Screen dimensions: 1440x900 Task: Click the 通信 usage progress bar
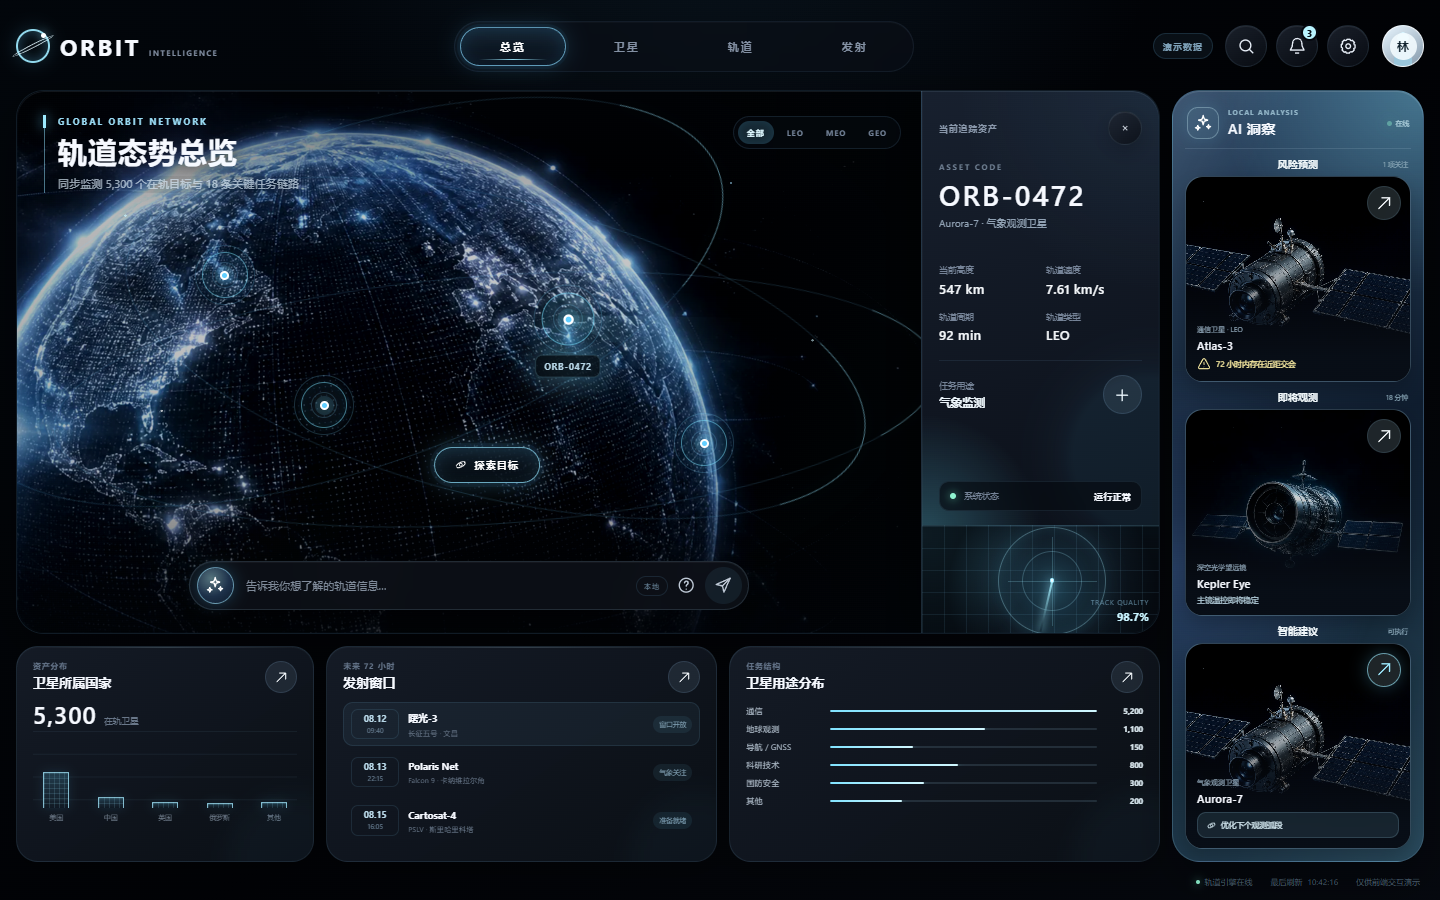(963, 711)
